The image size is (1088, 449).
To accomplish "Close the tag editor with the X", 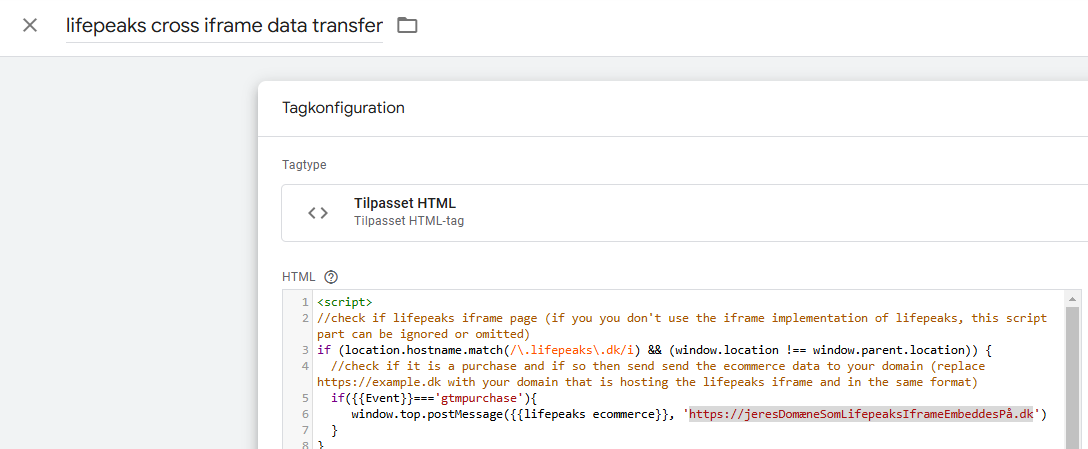I will (30, 25).
